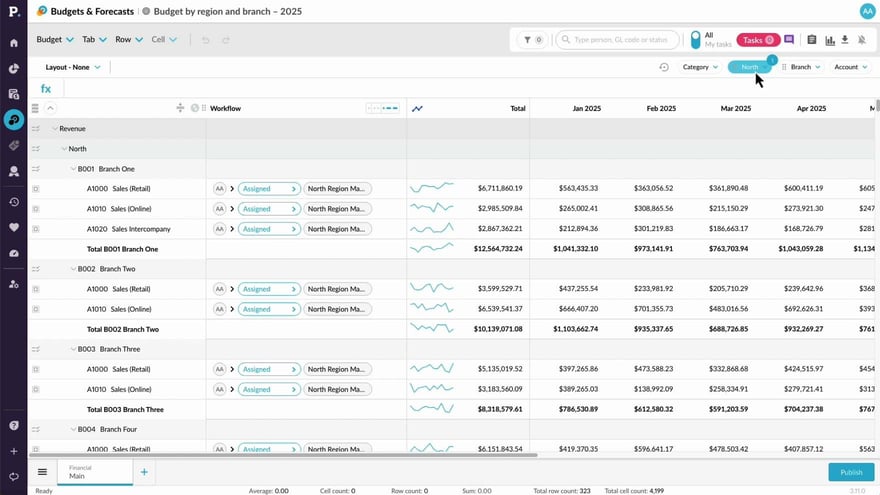Toggle checkbox for B002 A1010 Sales (Online) row
Viewport: 880px width, 495px height.
pos(35,309)
